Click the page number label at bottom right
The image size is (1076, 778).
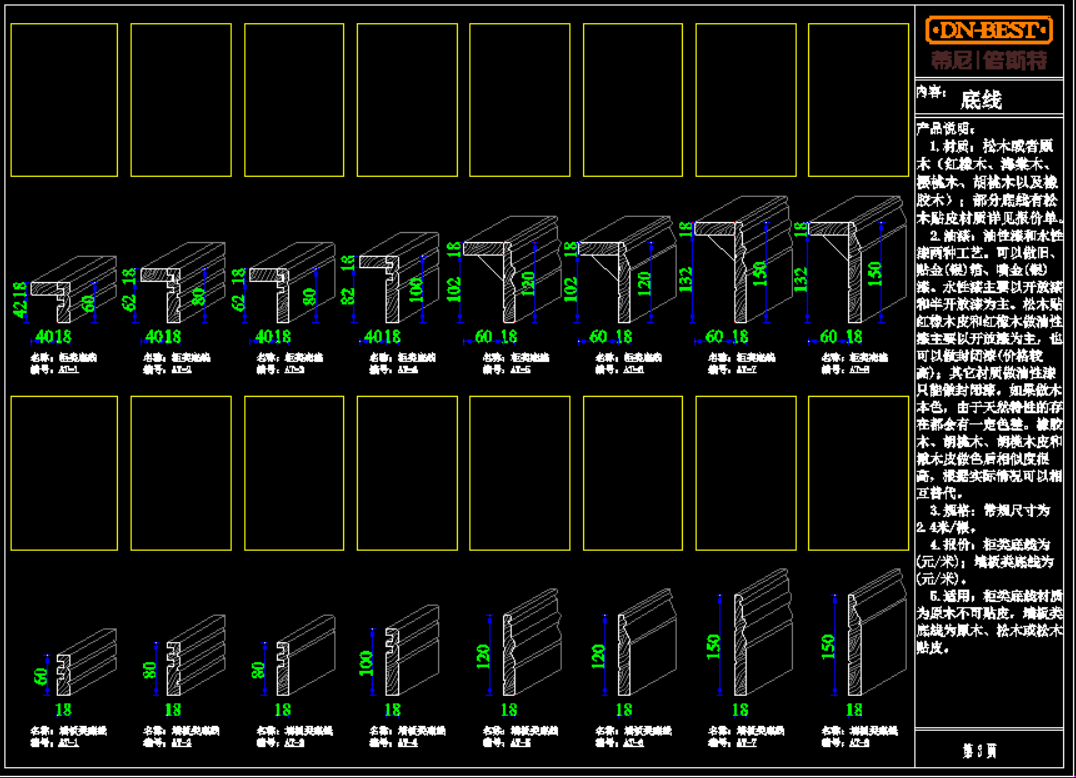click(x=980, y=750)
